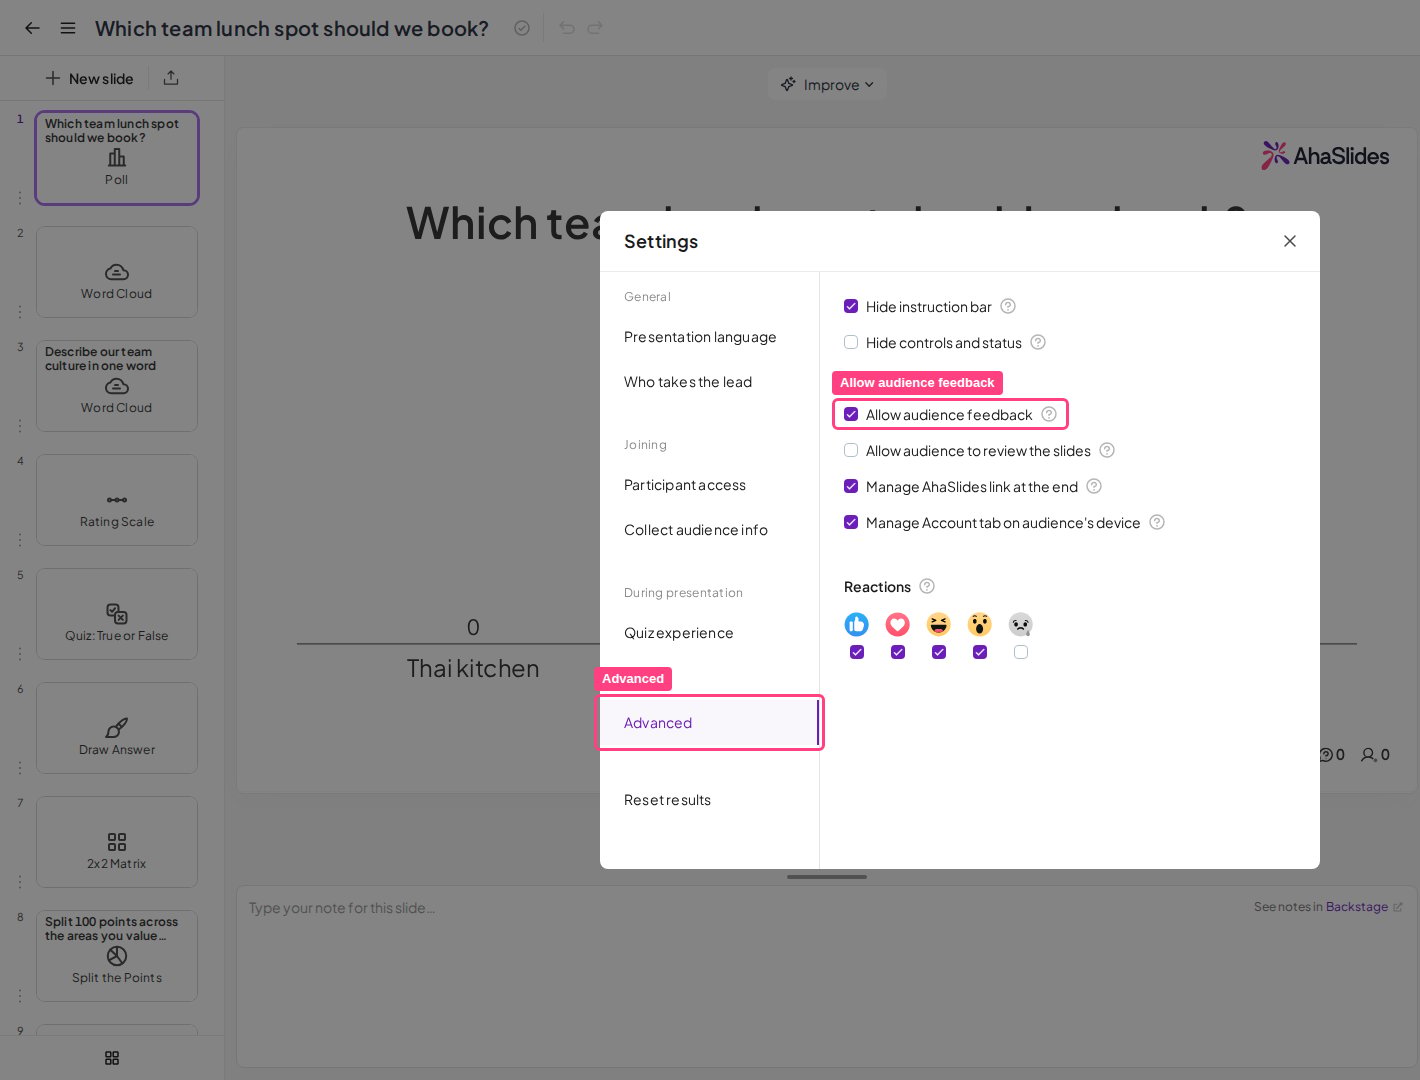
Task: Open the Split the Points slide thumbnail
Action: [x=117, y=956]
